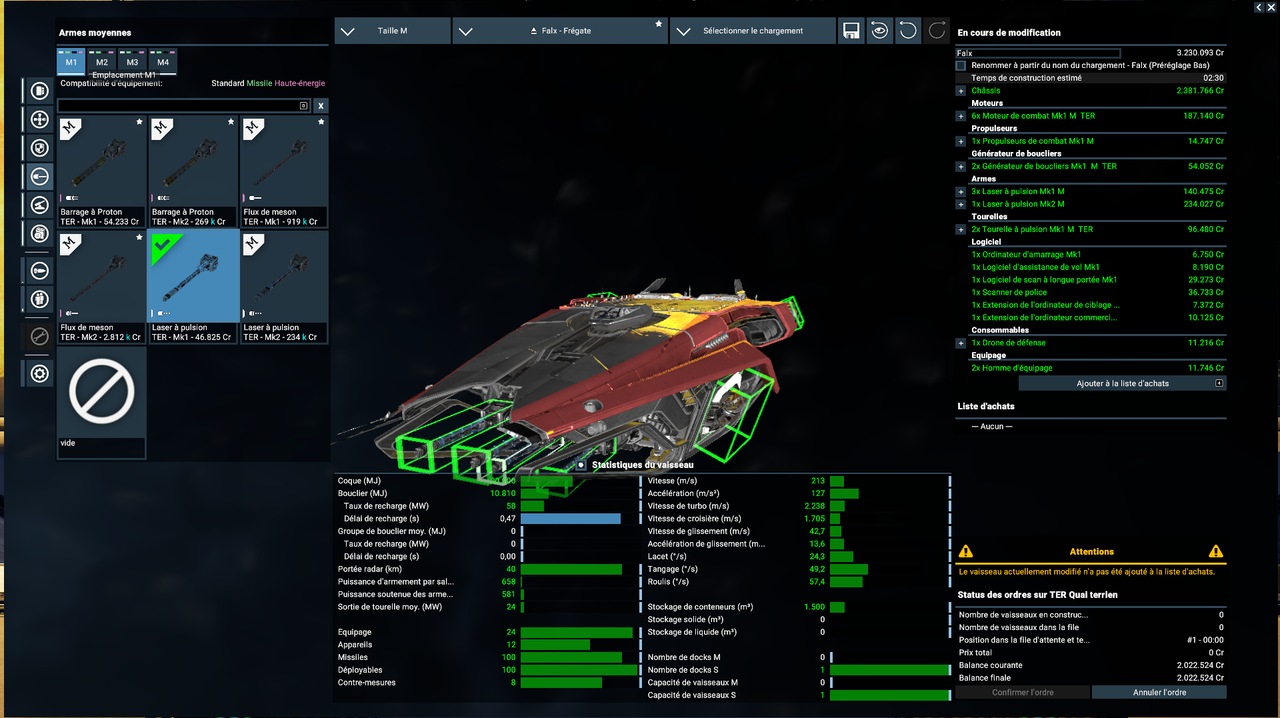Click the 'Missile' compatibility label
This screenshot has height=718, width=1280.
click(259, 83)
